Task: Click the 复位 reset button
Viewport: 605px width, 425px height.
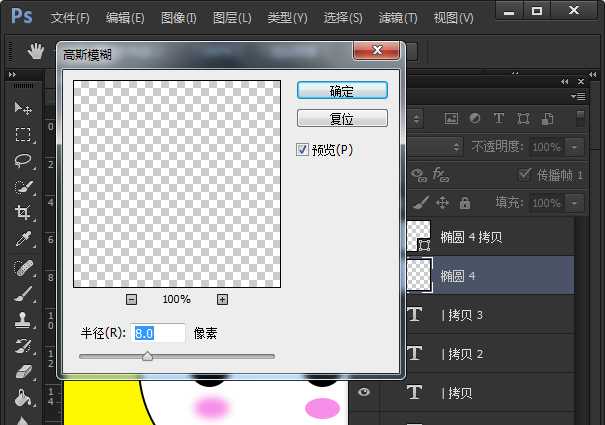Action: 342,118
